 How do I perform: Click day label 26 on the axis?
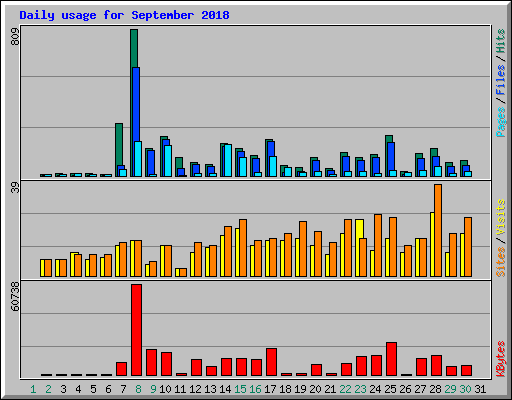405,389
